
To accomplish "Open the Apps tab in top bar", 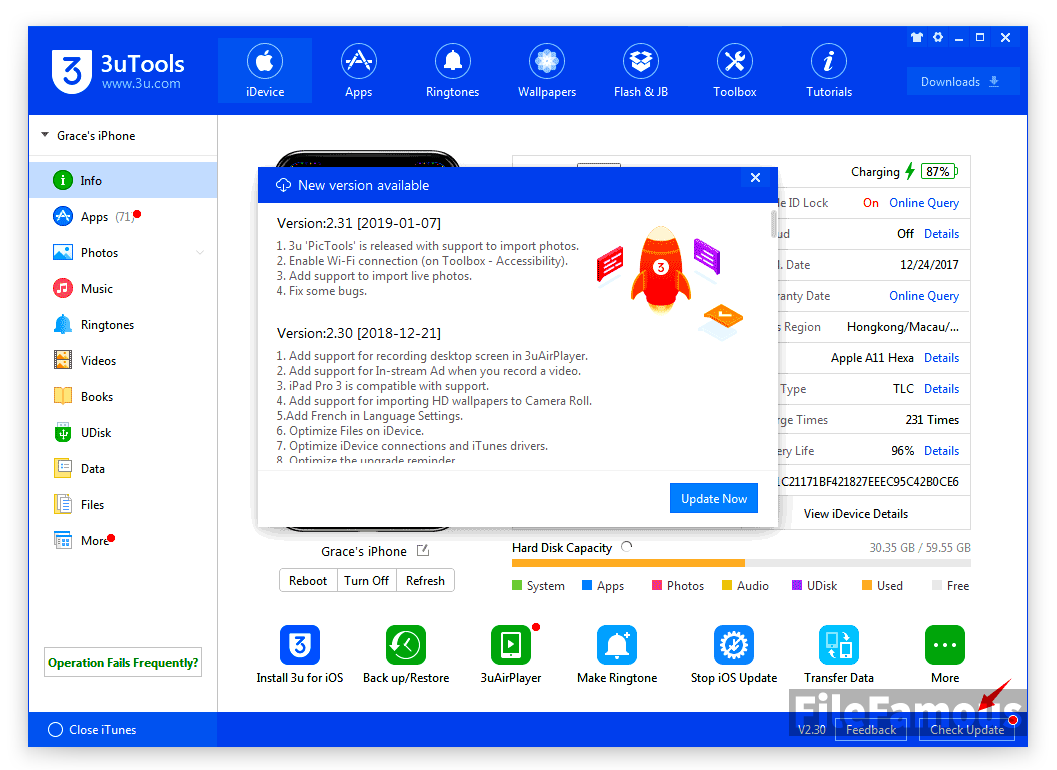I will tap(359, 71).
